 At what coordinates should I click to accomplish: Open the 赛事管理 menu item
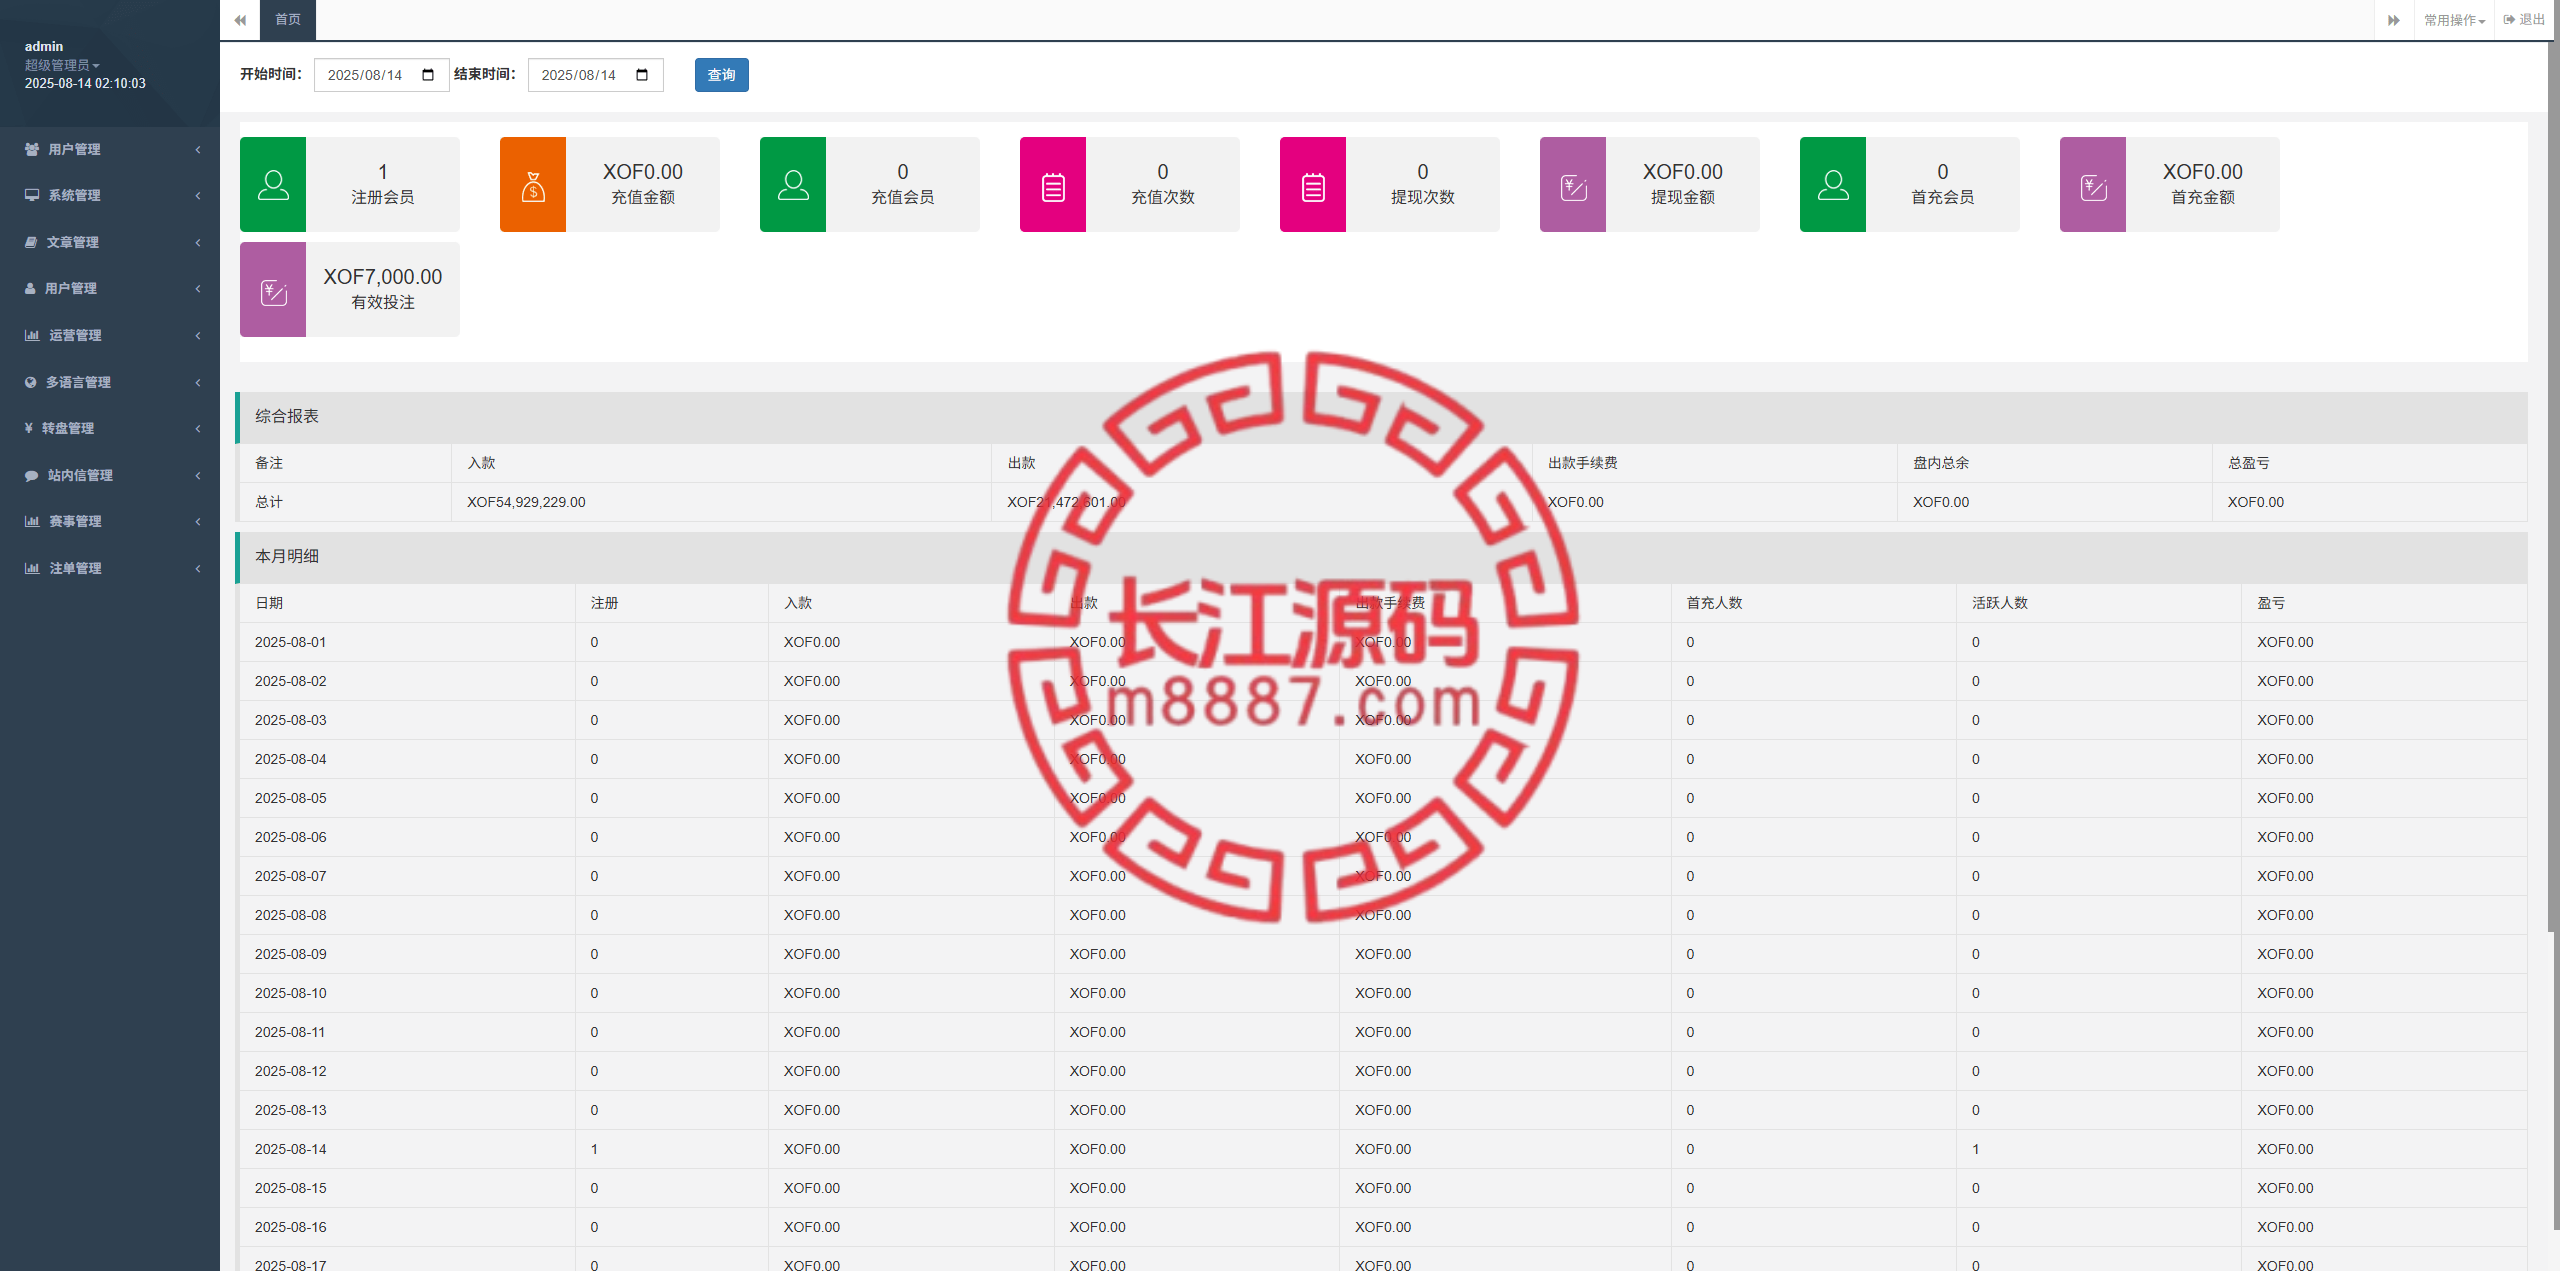pyautogui.click(x=110, y=521)
